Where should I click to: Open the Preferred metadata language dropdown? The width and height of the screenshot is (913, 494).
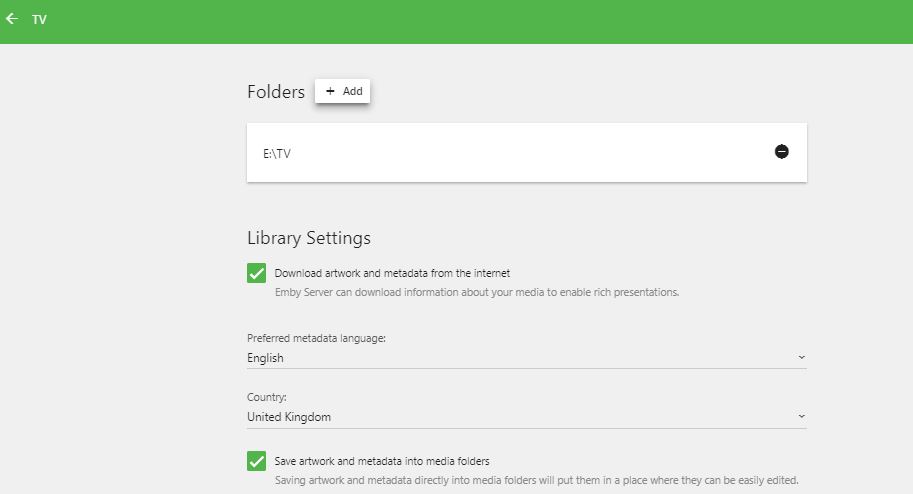pyautogui.click(x=526, y=358)
